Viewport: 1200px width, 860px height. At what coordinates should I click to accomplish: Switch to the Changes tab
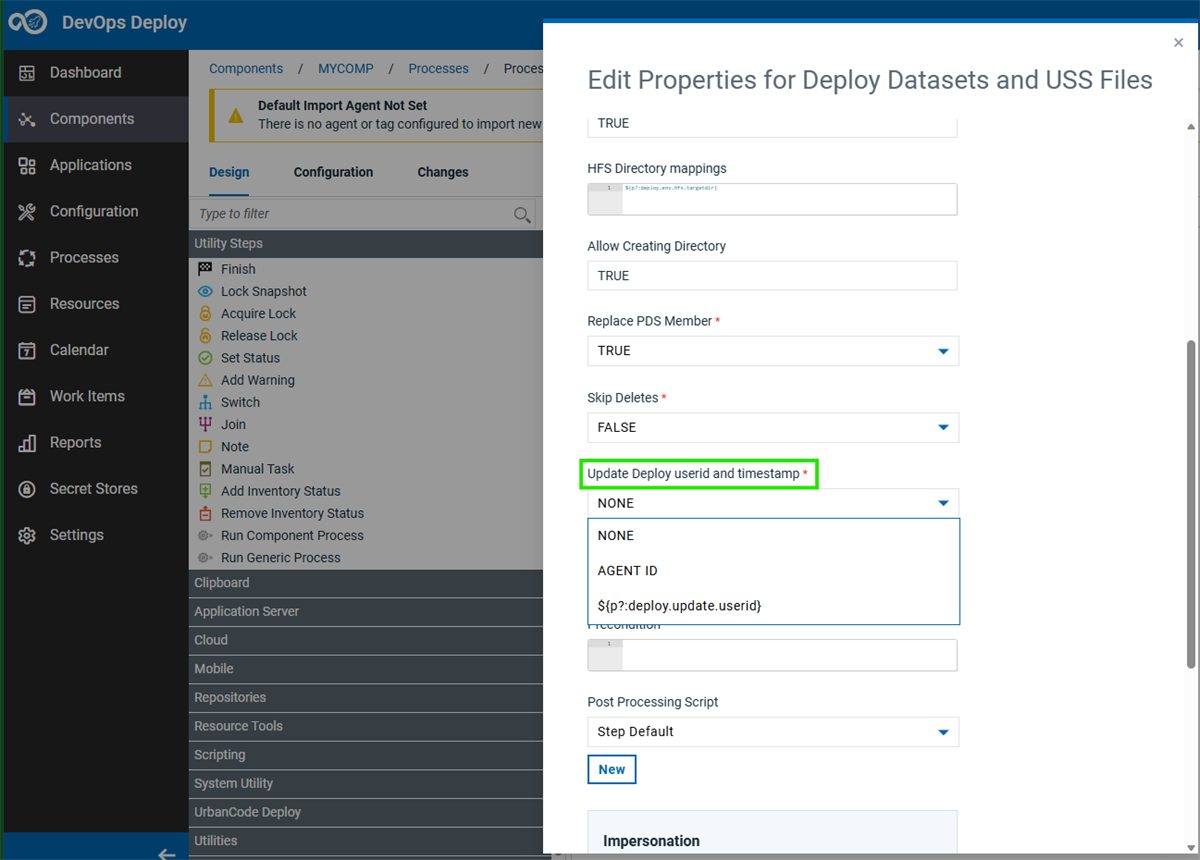[443, 172]
